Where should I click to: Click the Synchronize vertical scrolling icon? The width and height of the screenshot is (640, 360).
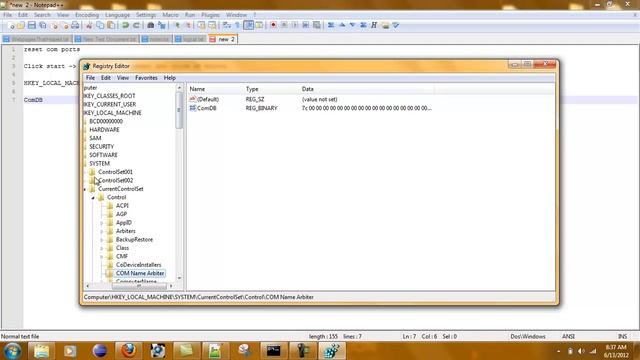pyautogui.click(x=201, y=25)
